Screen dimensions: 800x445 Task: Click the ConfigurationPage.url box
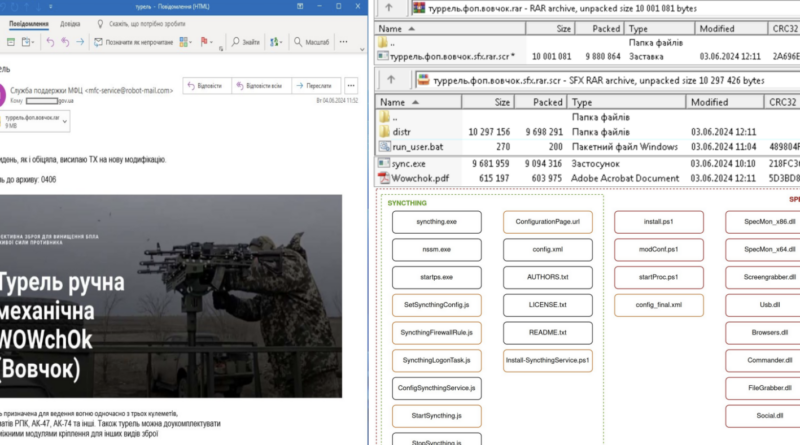(x=547, y=222)
